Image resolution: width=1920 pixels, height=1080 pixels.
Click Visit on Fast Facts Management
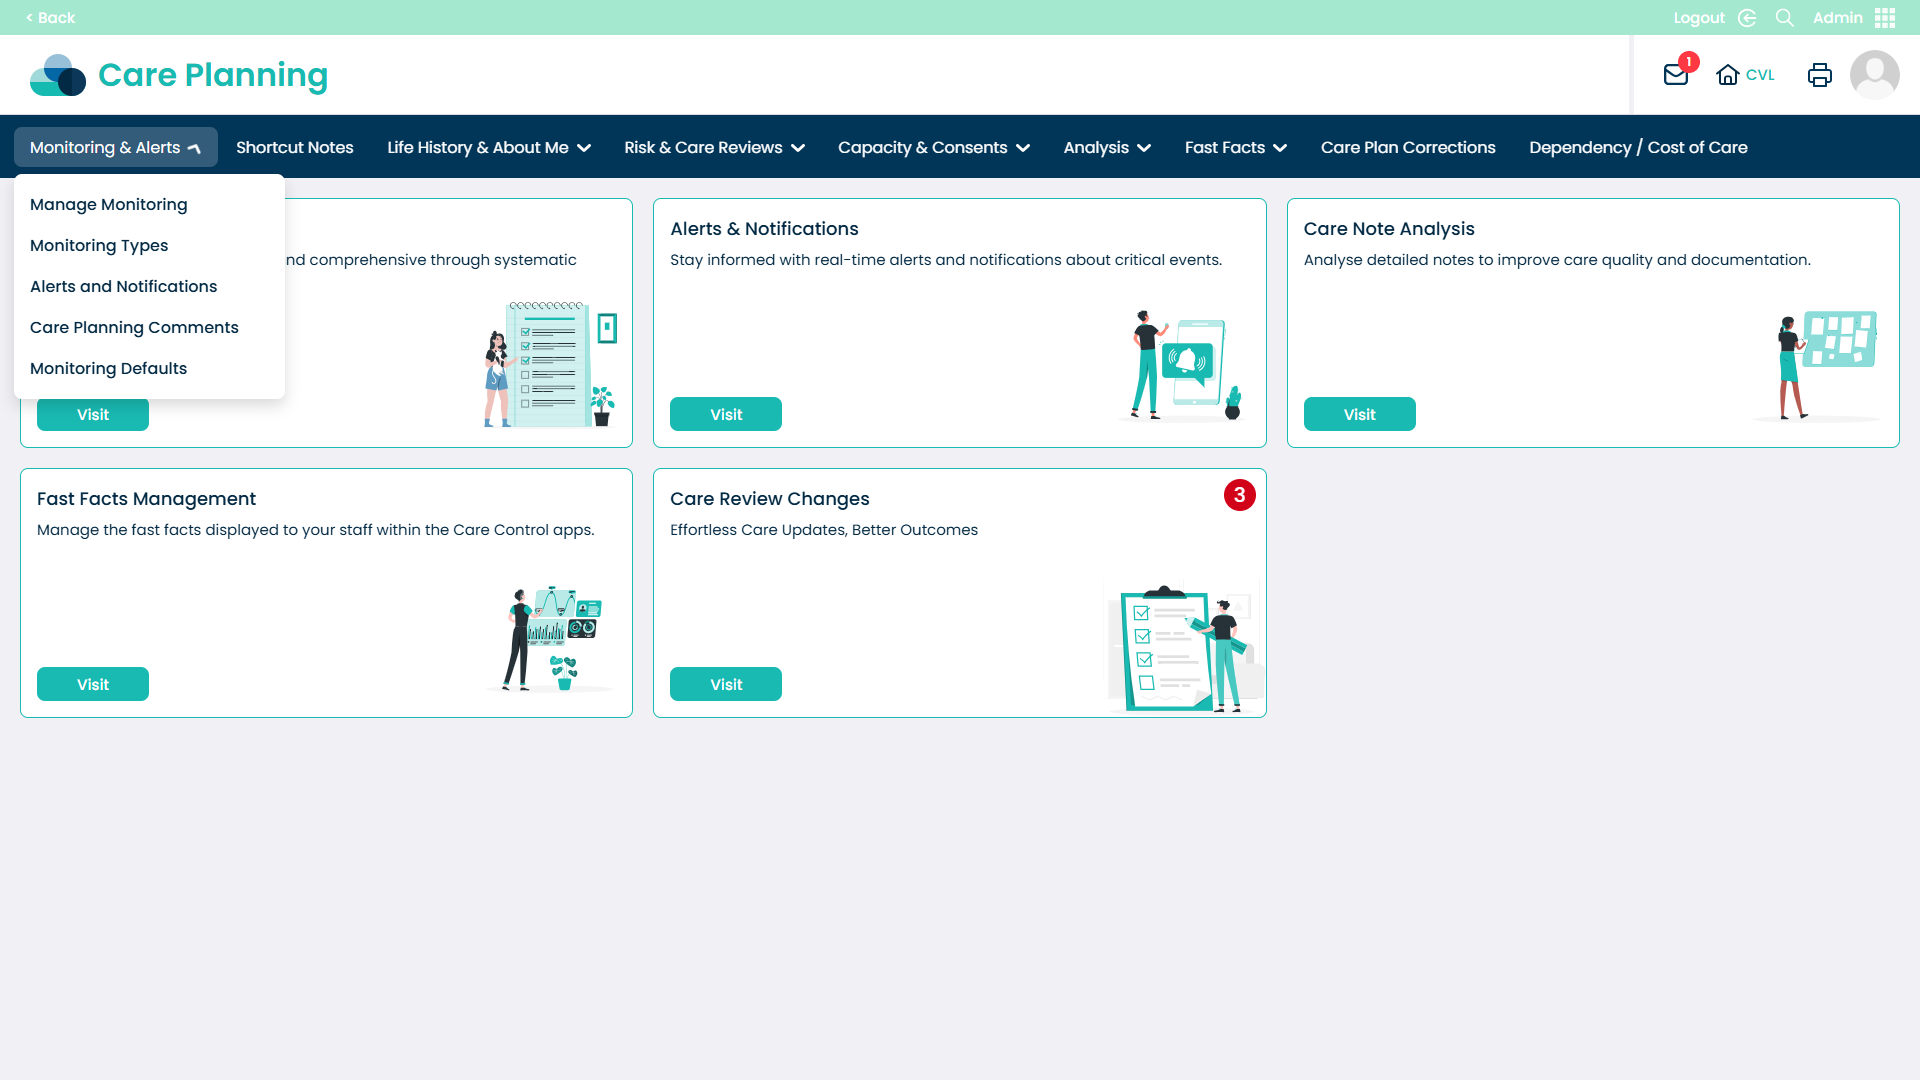pos(92,684)
